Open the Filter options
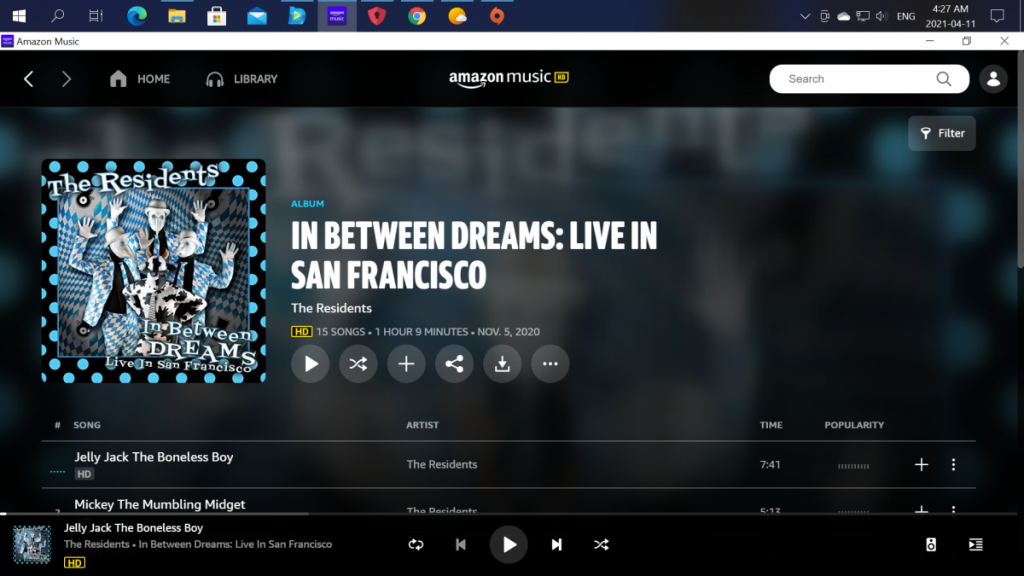The width and height of the screenshot is (1024, 576). point(942,133)
